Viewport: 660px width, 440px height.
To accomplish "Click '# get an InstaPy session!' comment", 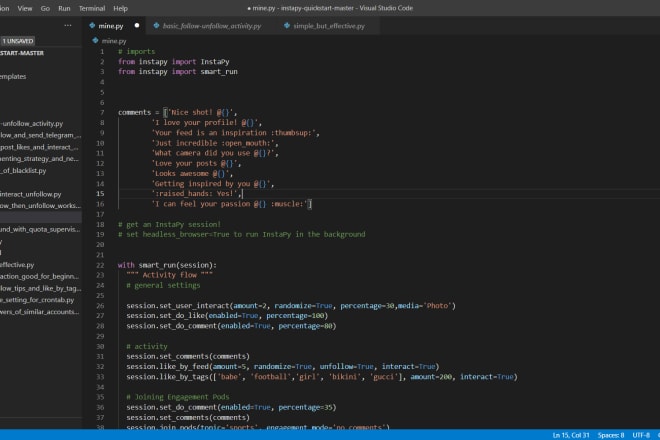I will pyautogui.click(x=169, y=224).
